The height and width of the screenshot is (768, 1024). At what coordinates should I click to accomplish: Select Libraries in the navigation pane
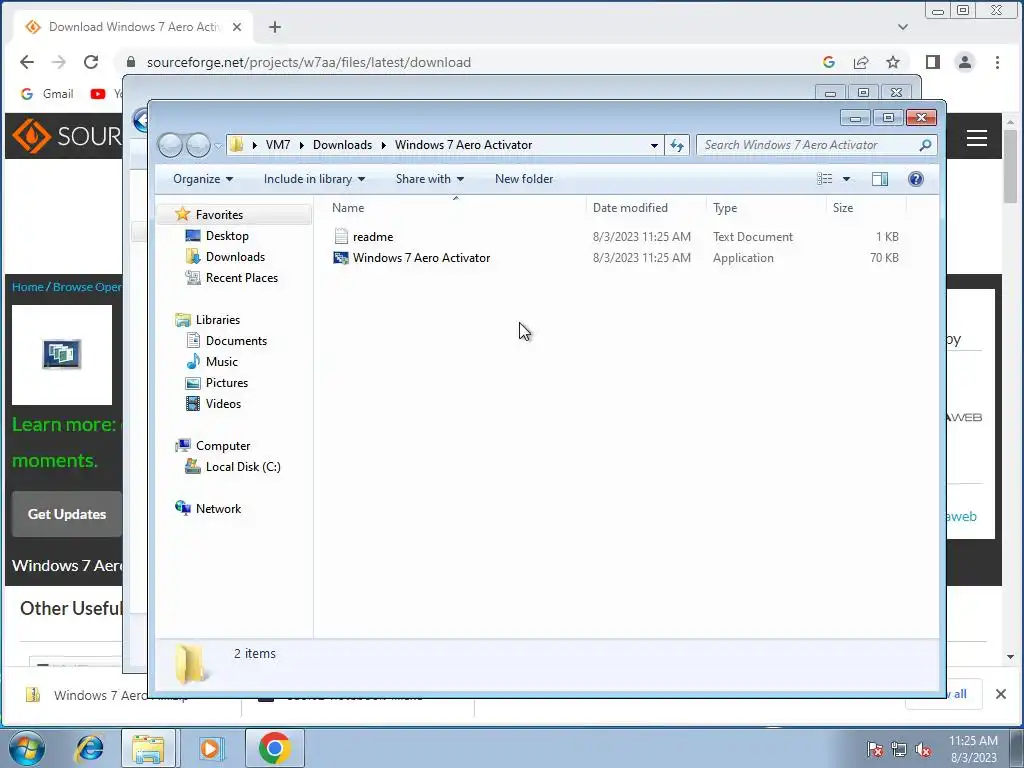pos(217,320)
